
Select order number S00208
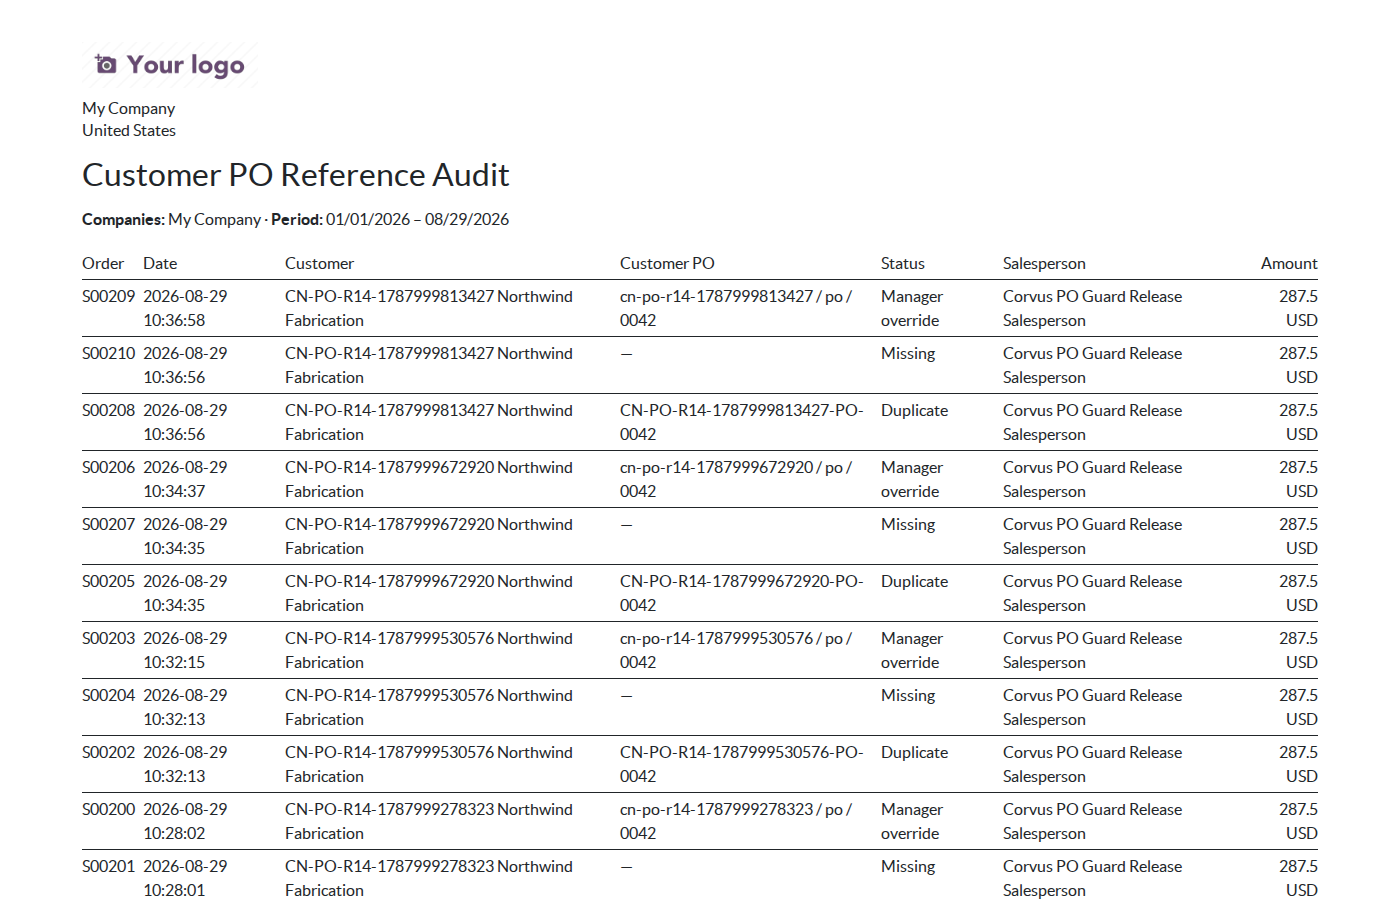pos(108,410)
